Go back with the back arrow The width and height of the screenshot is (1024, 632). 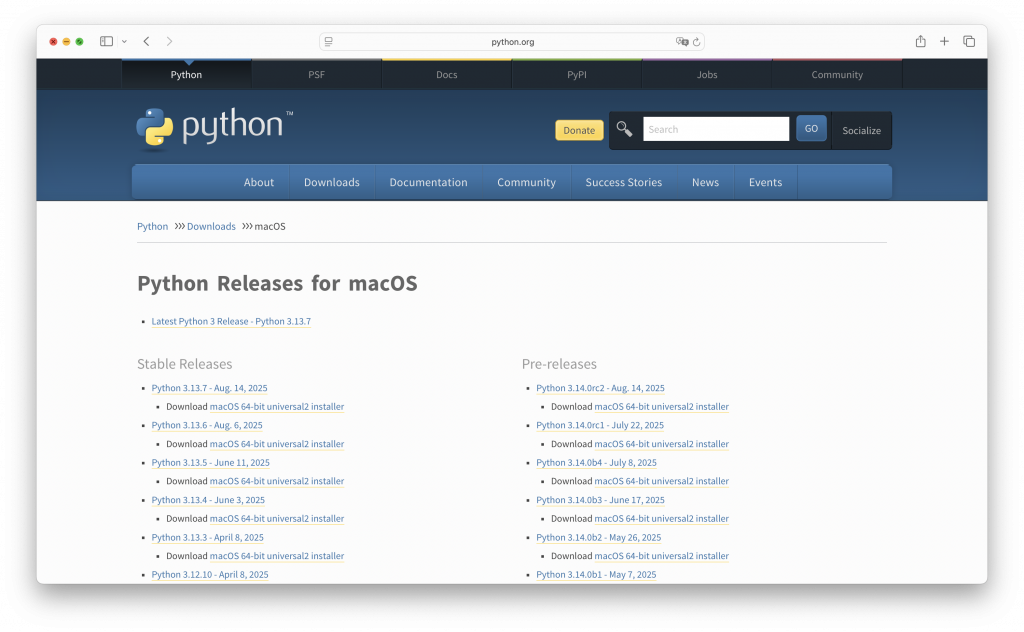click(146, 41)
